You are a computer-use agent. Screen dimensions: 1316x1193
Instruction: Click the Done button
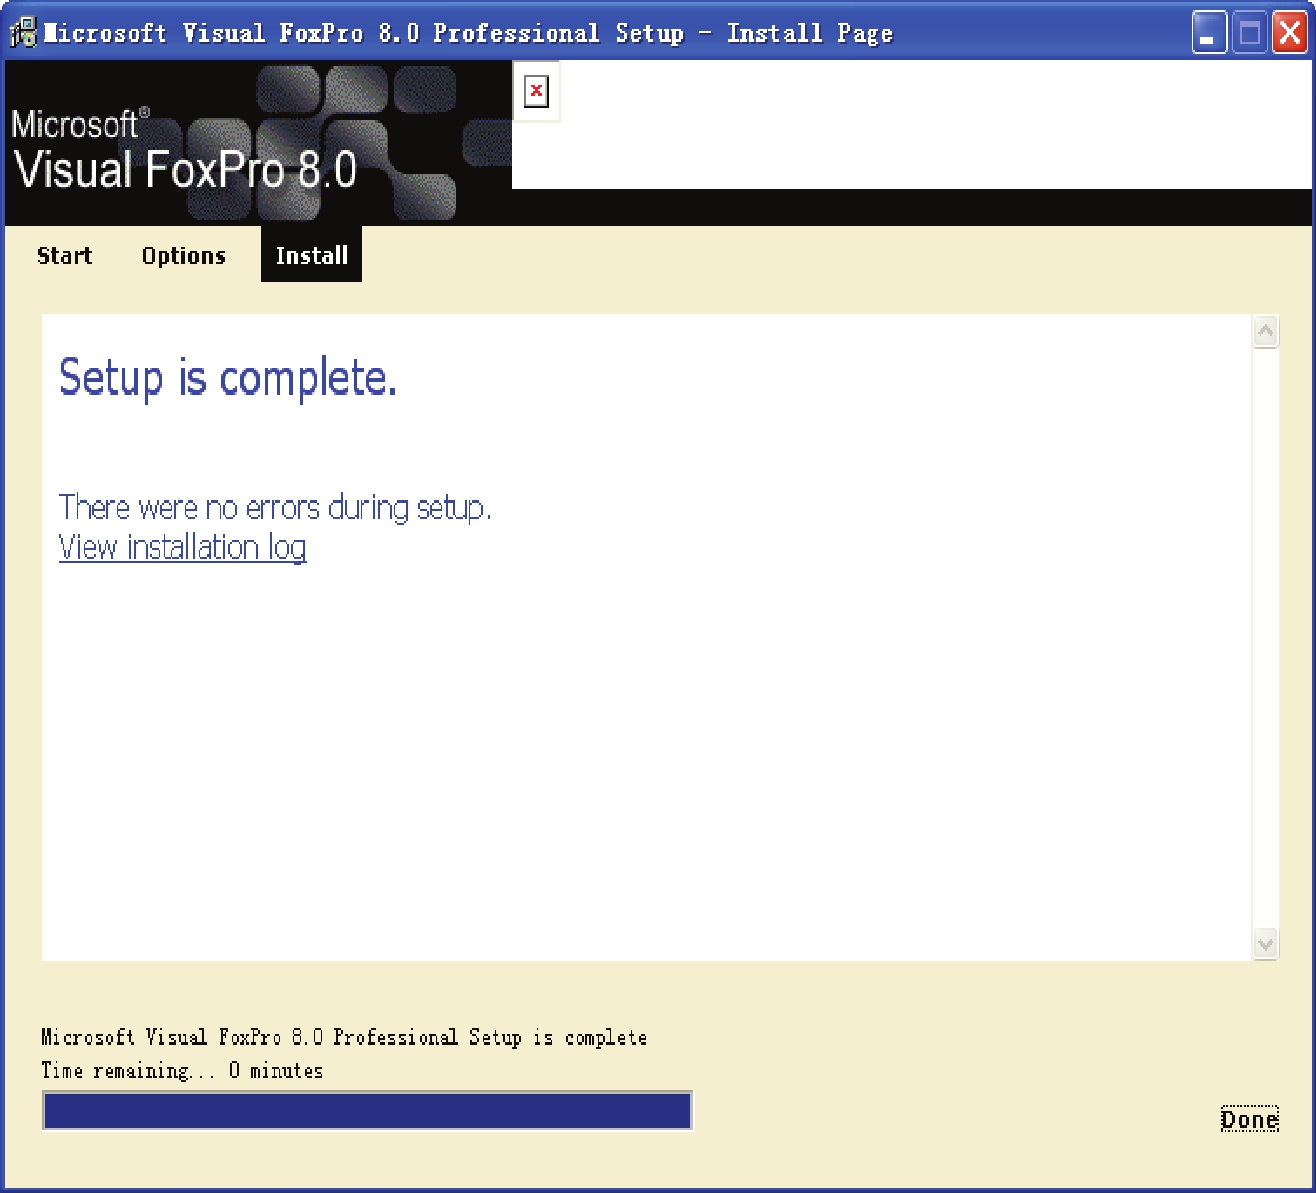point(1249,1119)
